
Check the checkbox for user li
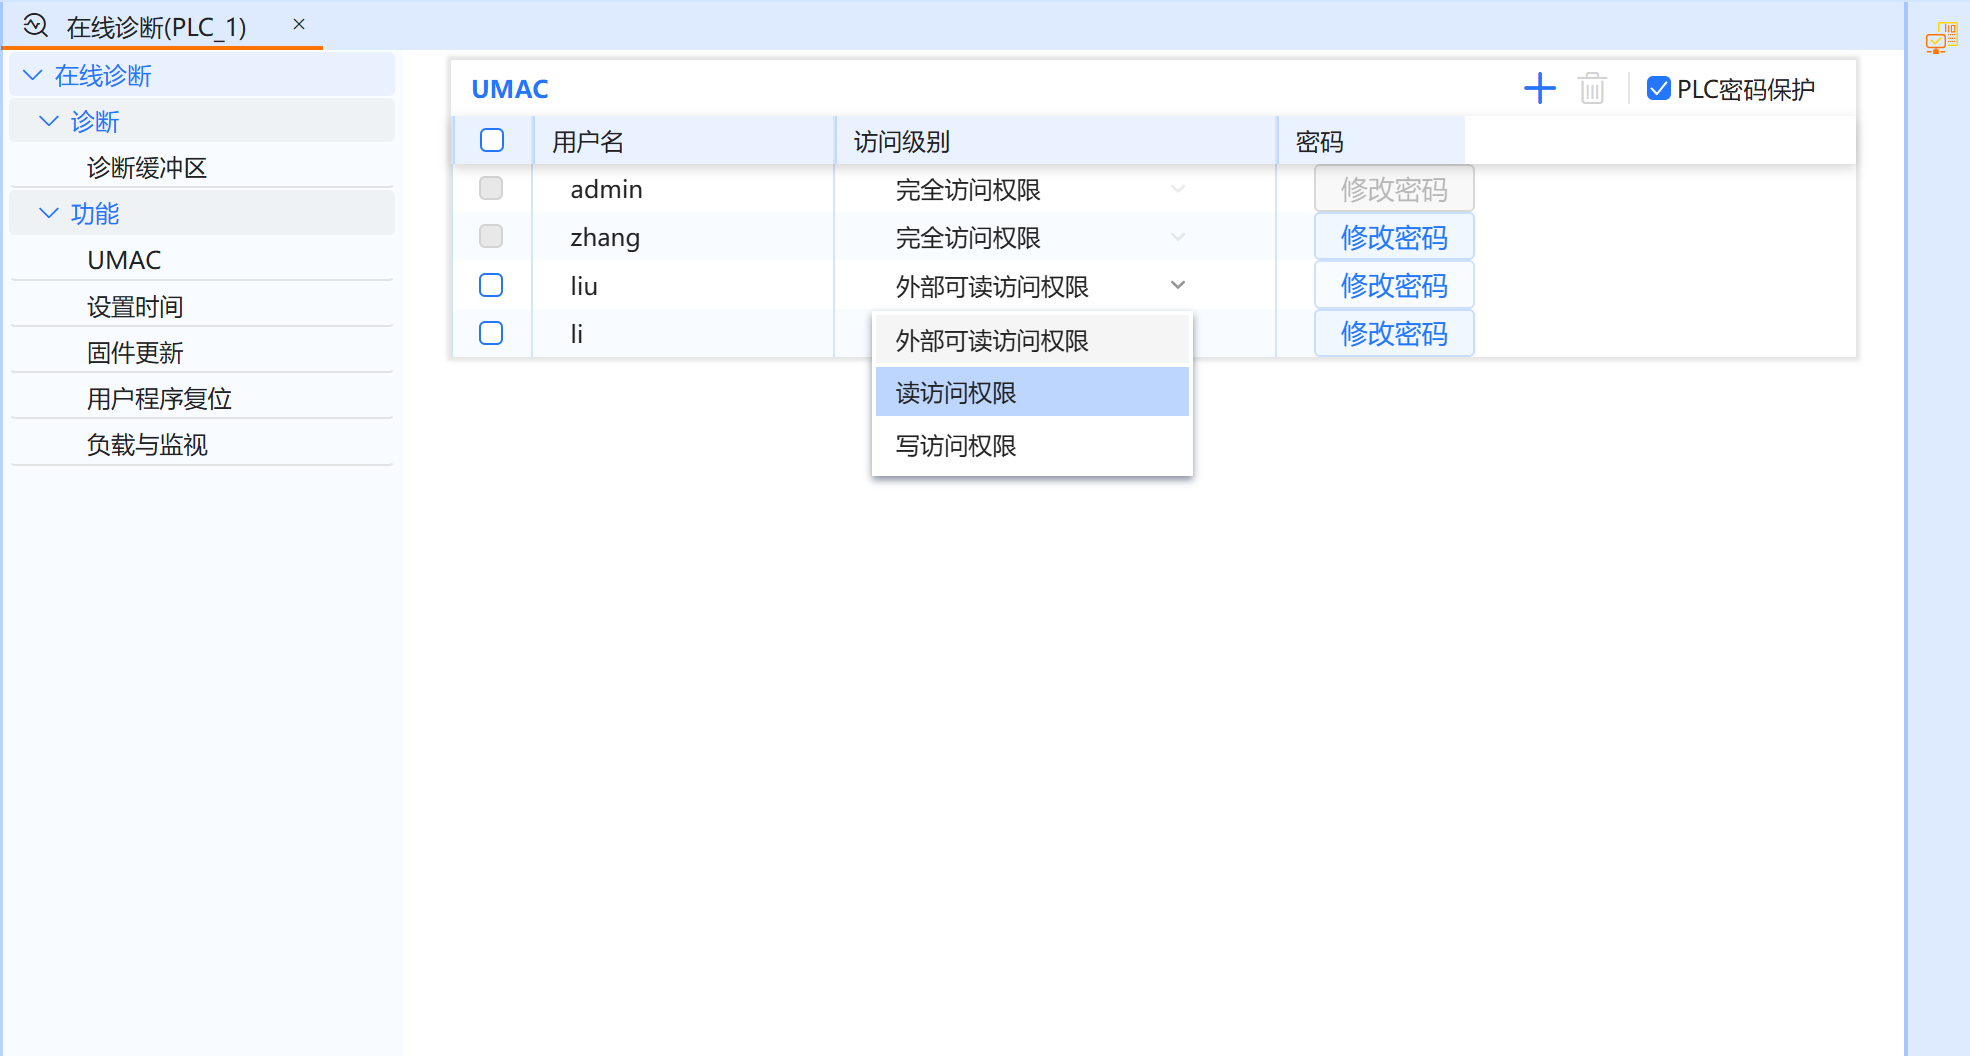[491, 333]
